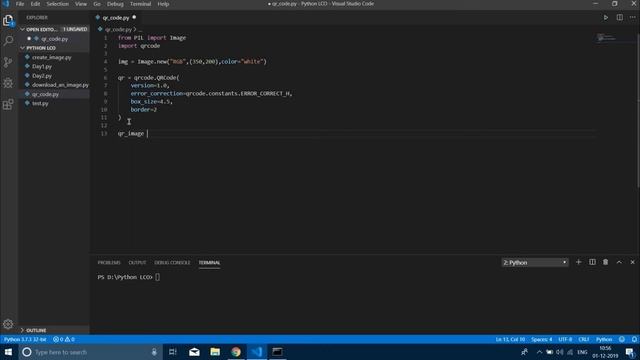This screenshot has height=360, width=640.
Task: Open the command prompt window on taskbar
Action: (278, 352)
